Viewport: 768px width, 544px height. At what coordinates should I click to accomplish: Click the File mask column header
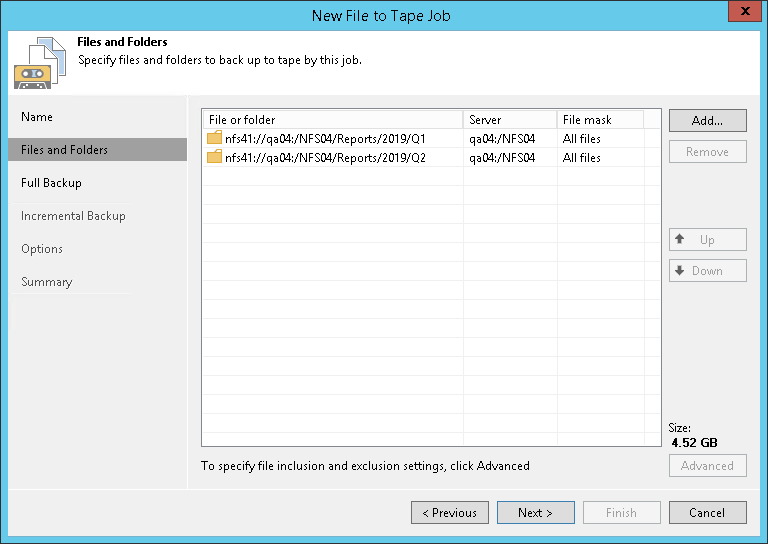click(x=599, y=120)
